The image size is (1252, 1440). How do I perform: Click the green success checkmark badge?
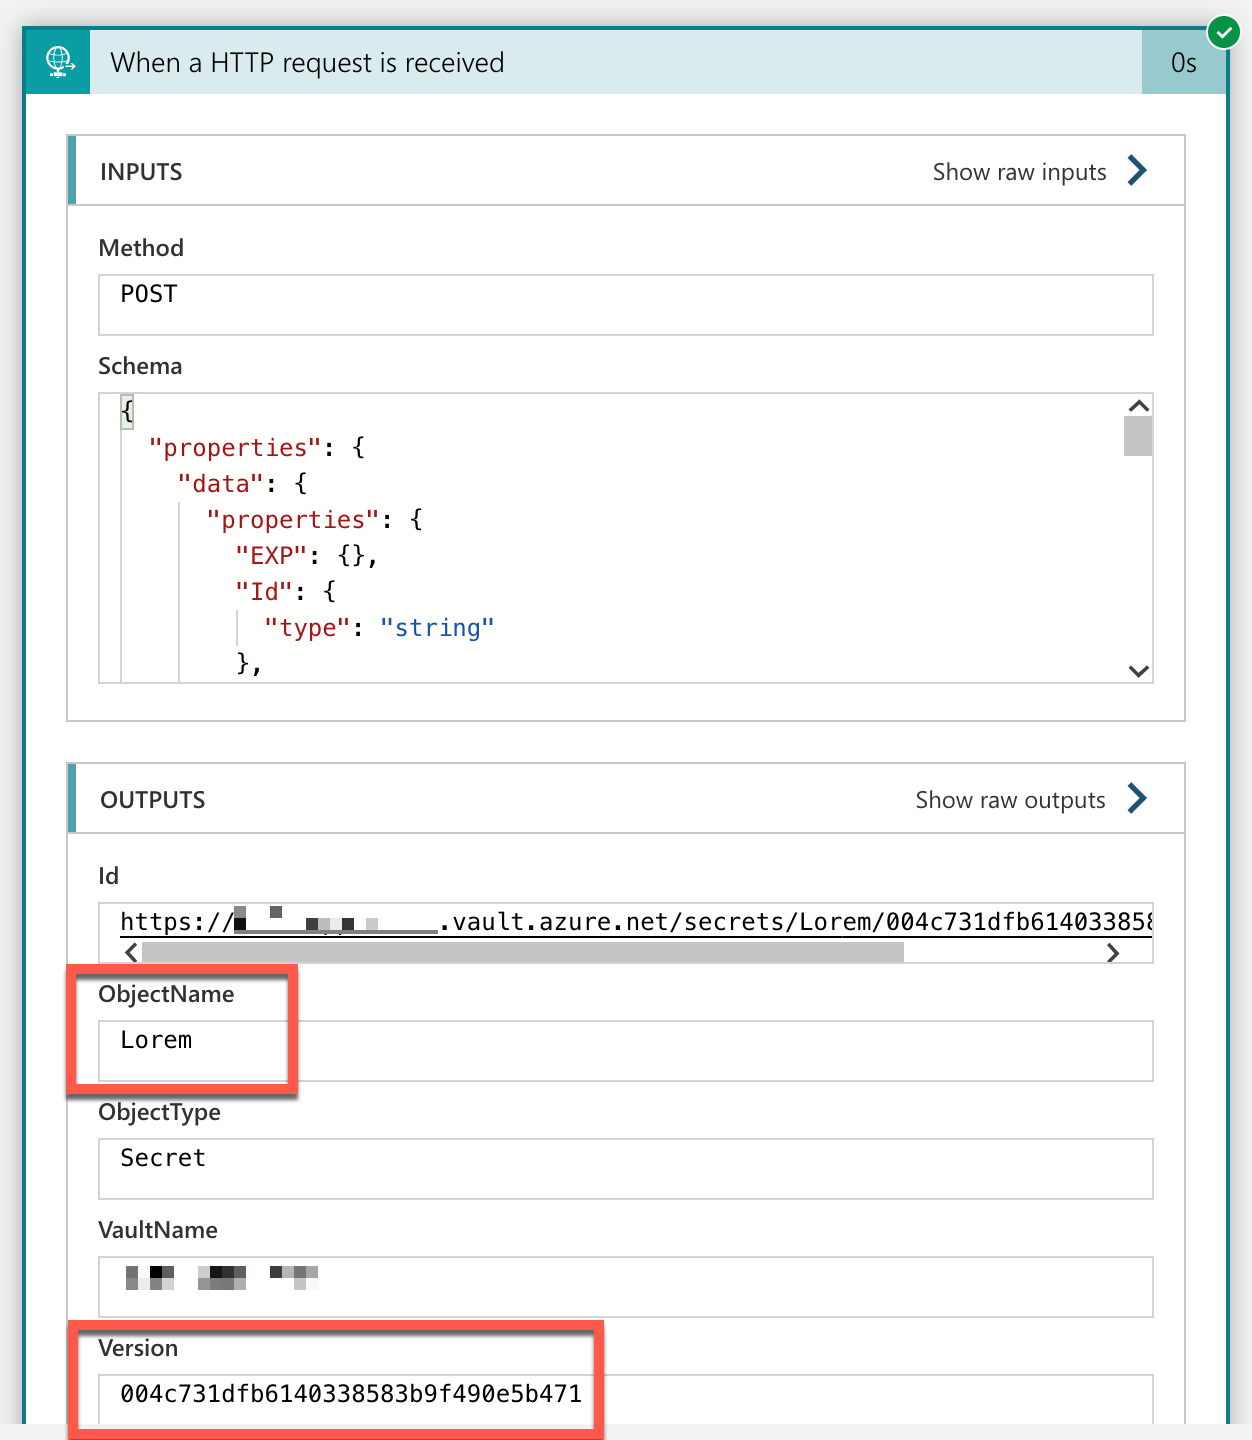coord(1223,32)
